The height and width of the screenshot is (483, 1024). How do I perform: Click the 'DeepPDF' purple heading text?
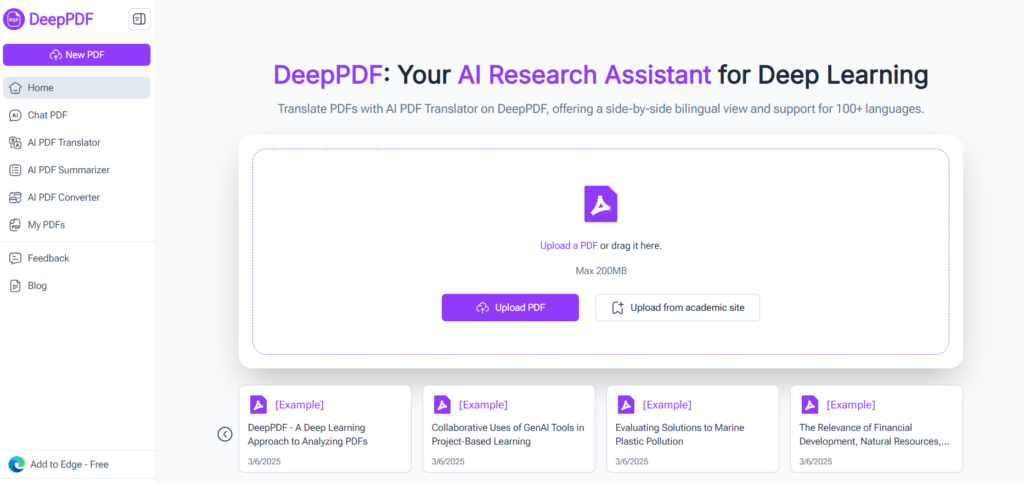click(x=327, y=75)
